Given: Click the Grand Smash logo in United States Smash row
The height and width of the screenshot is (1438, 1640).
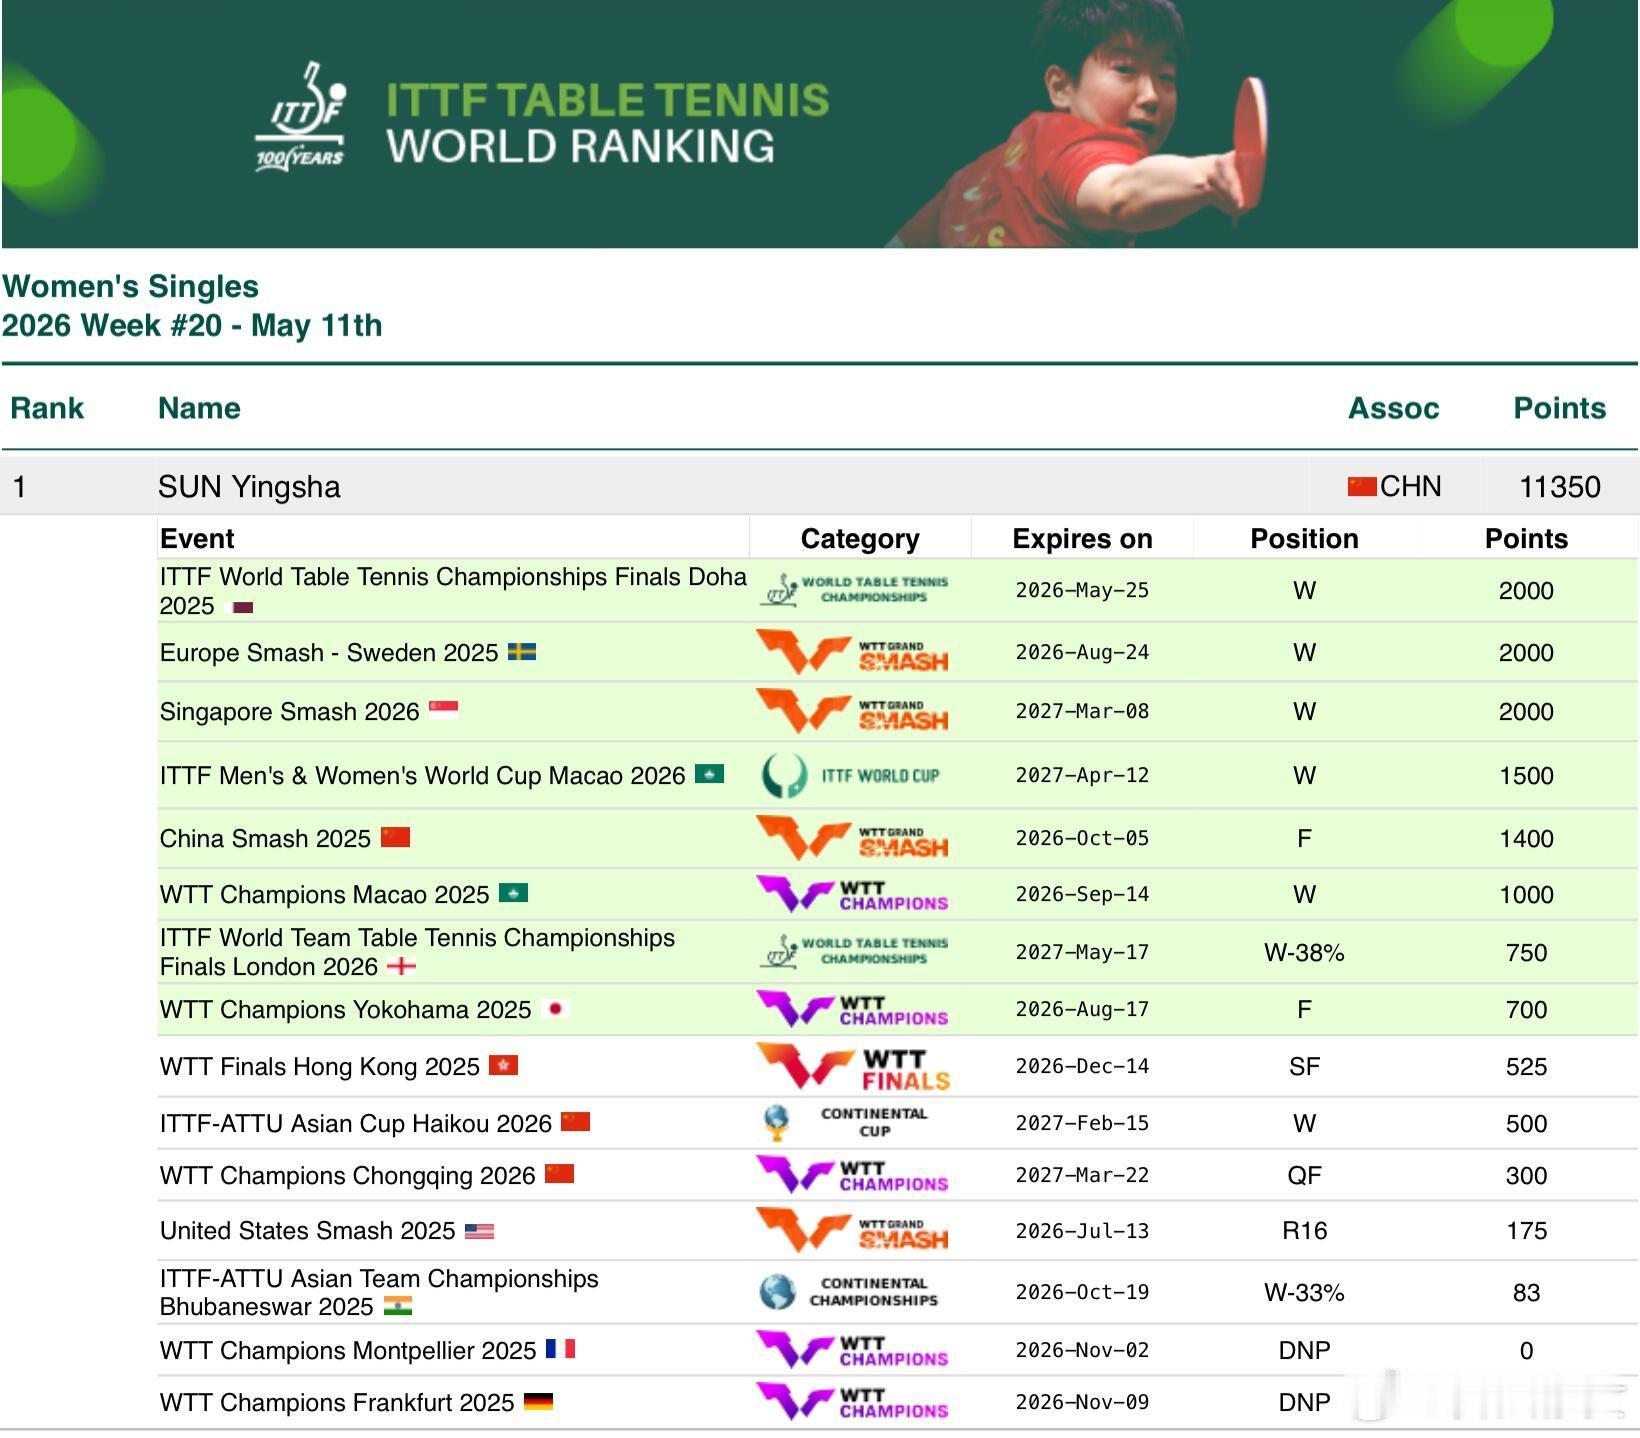Looking at the screenshot, I should pos(852,1230).
